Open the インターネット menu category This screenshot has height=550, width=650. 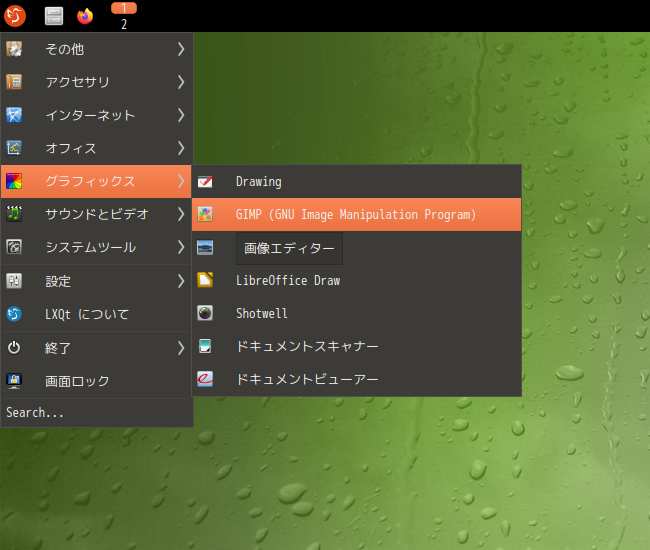pyautogui.click(x=96, y=115)
